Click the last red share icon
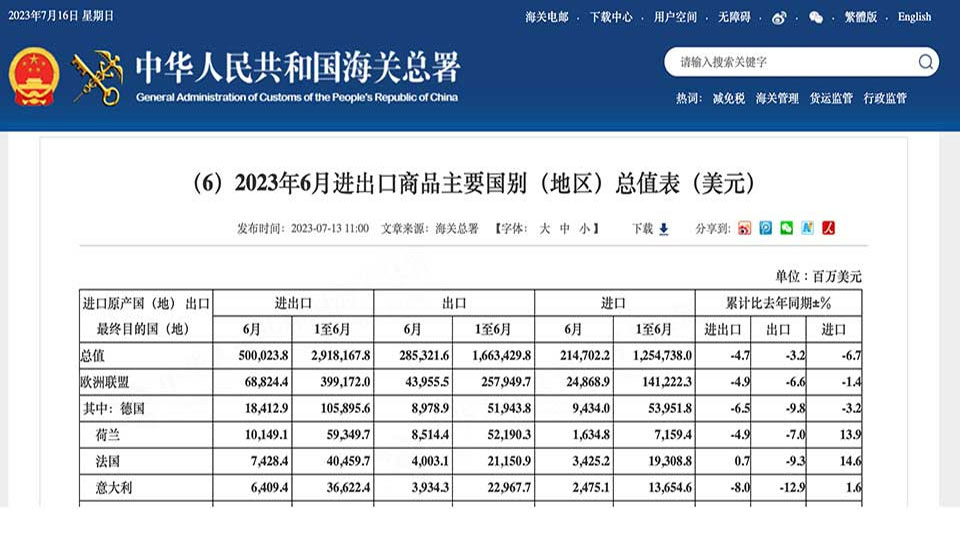Screen dimensions: 960x540 [828, 228]
